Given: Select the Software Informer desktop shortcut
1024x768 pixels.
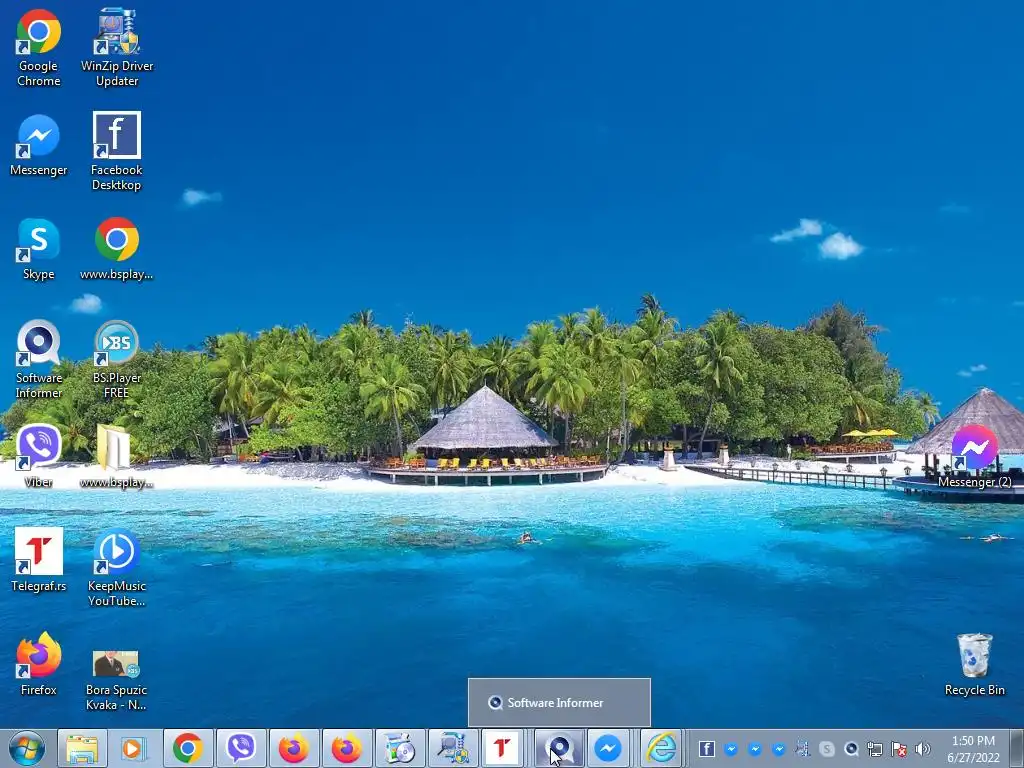Looking at the screenshot, I should click(x=39, y=359).
